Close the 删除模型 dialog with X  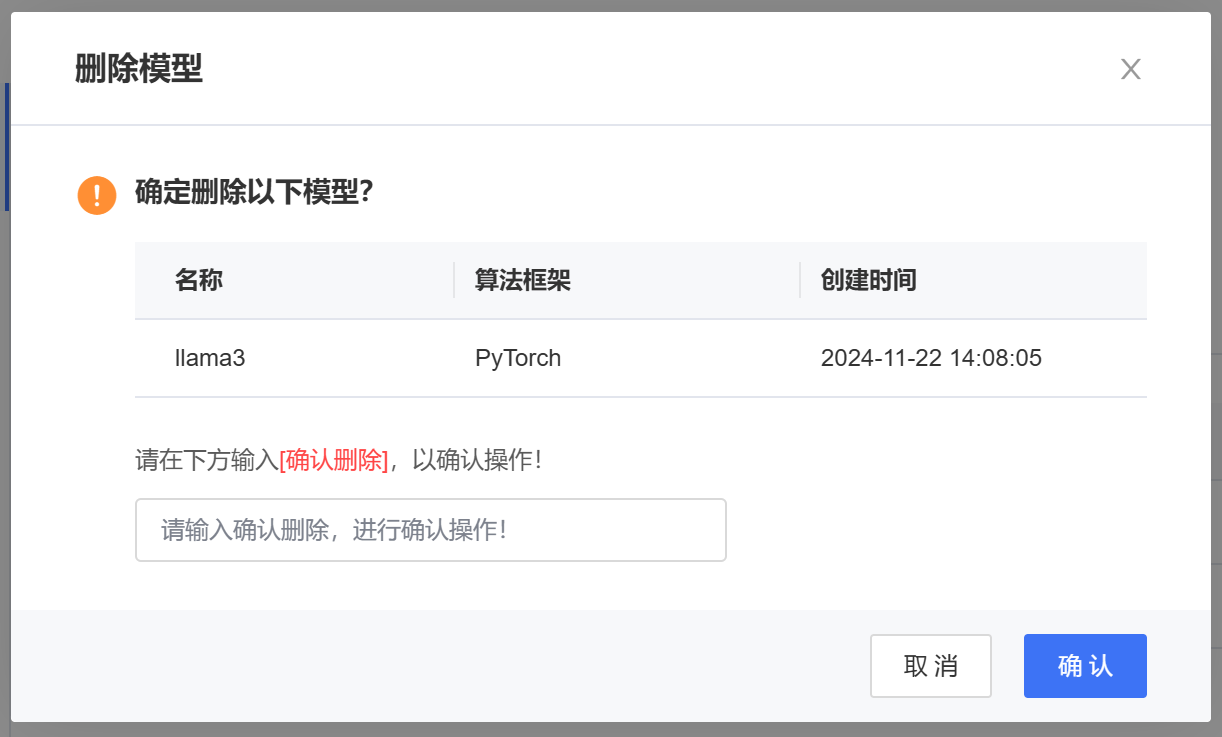click(1130, 69)
